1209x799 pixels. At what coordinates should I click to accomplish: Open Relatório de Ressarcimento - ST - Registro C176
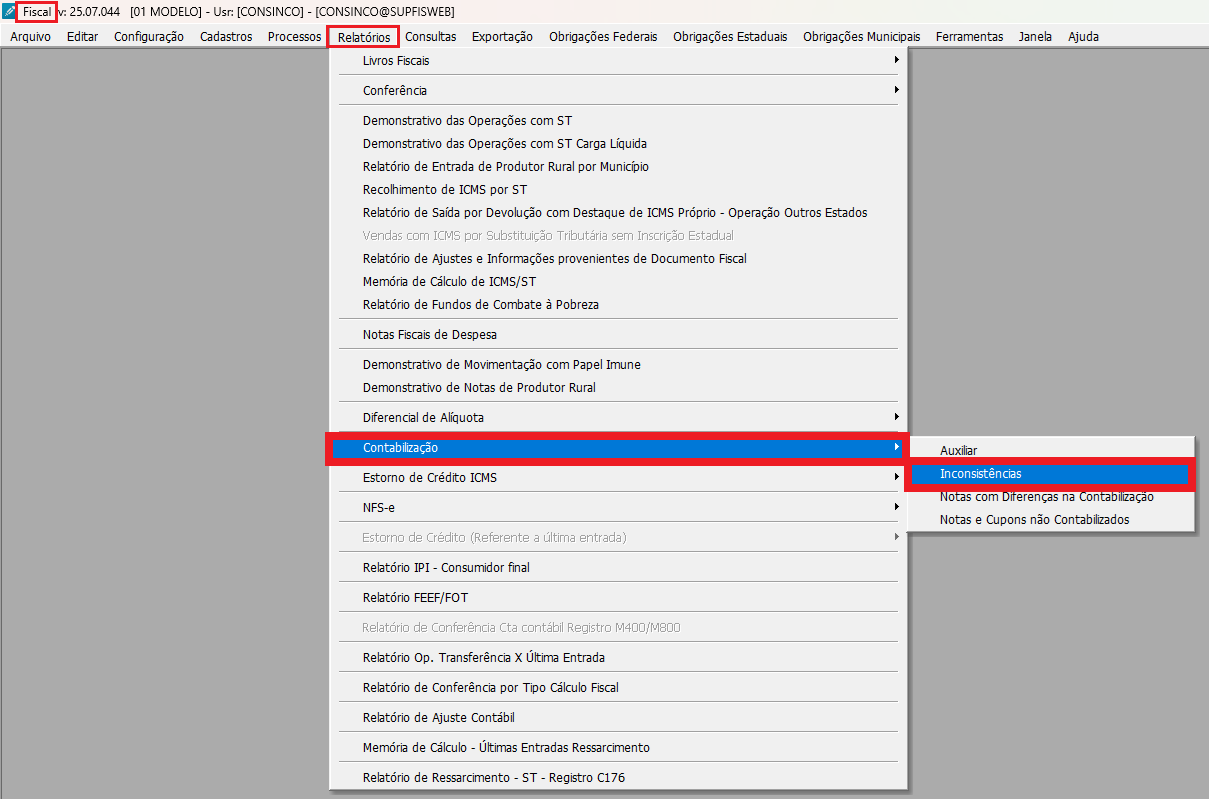(x=618, y=778)
